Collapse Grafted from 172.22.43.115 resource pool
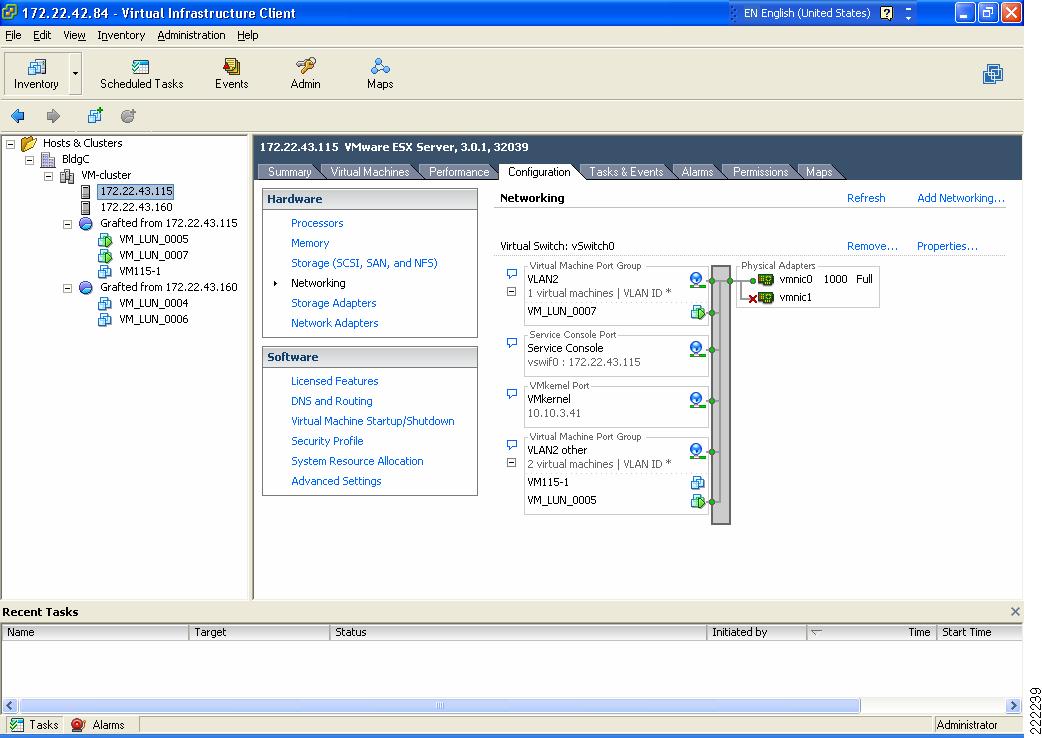Viewport: 1042px width, 738px height. pyautogui.click(x=67, y=224)
